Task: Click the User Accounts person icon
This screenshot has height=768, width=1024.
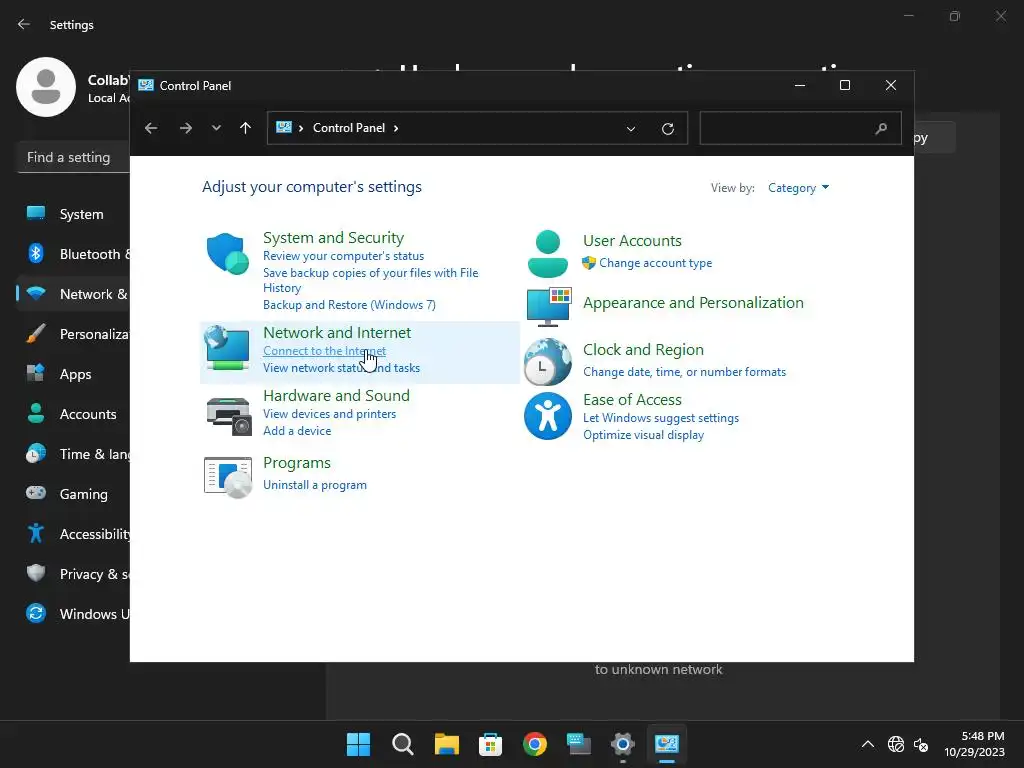Action: (x=547, y=254)
